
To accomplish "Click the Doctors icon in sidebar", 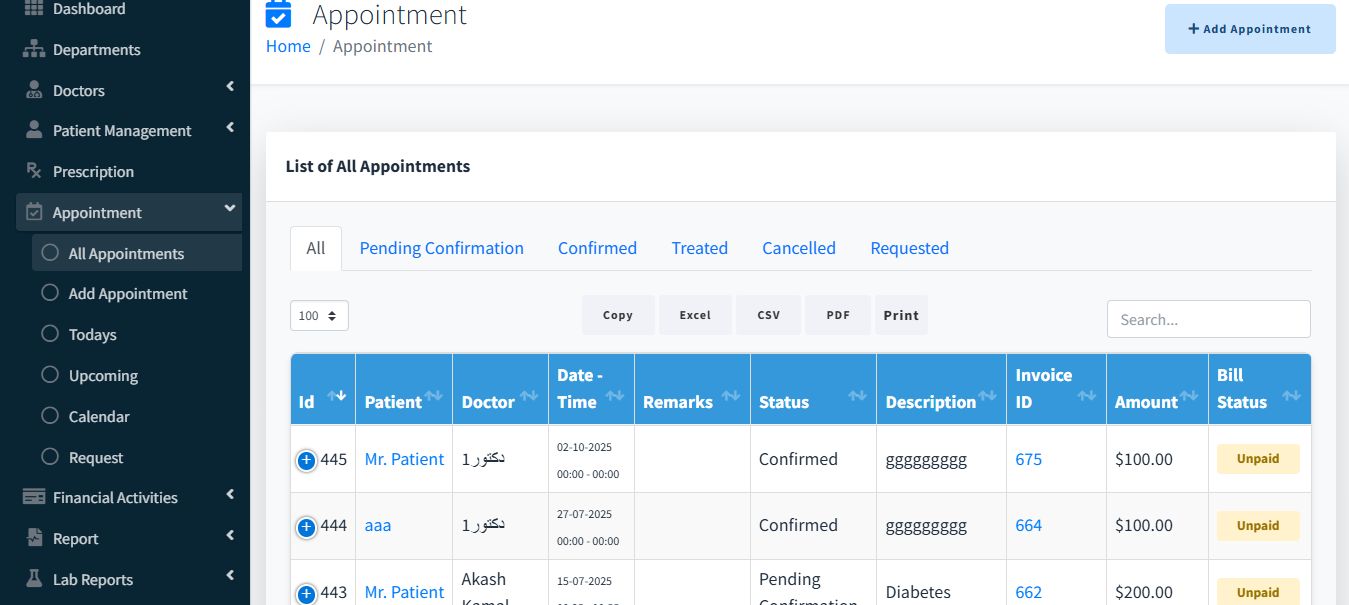I will coord(34,90).
